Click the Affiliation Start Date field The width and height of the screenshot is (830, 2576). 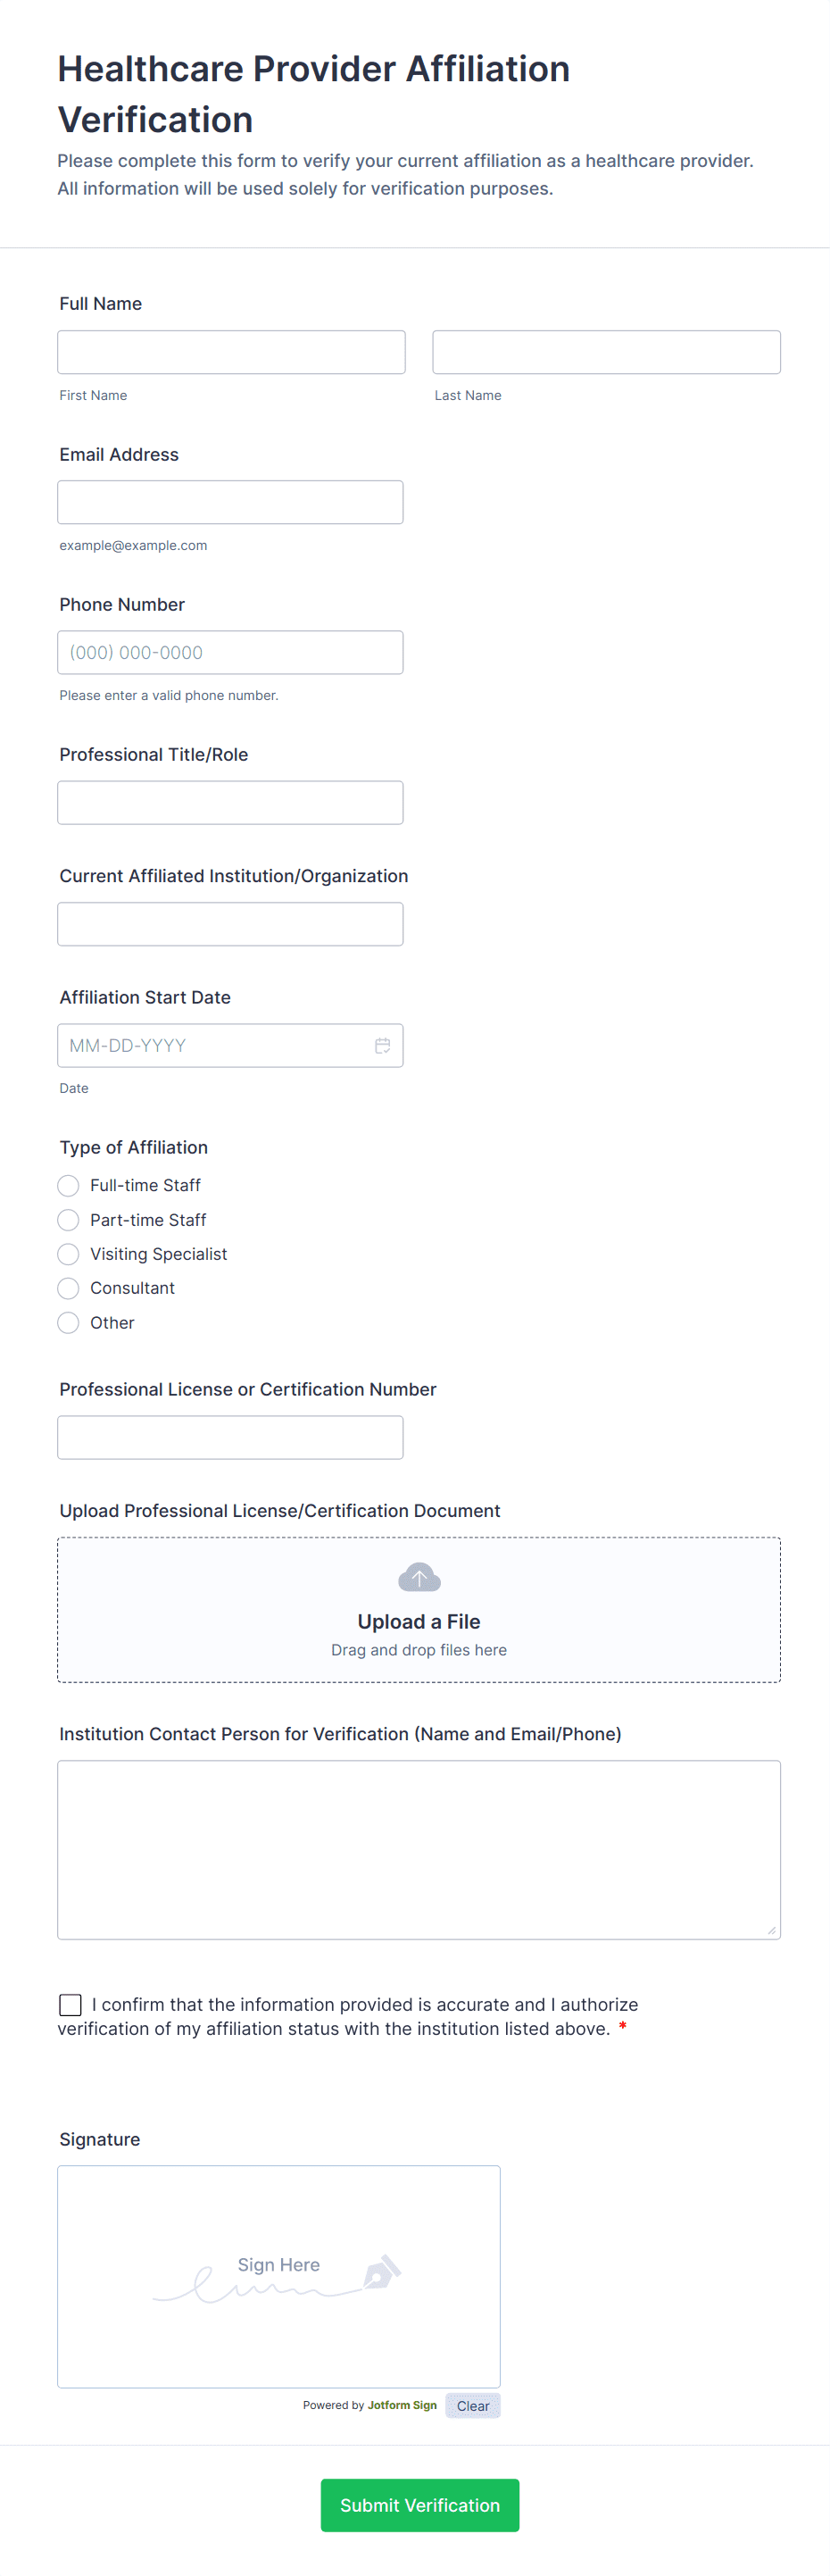[230, 1045]
